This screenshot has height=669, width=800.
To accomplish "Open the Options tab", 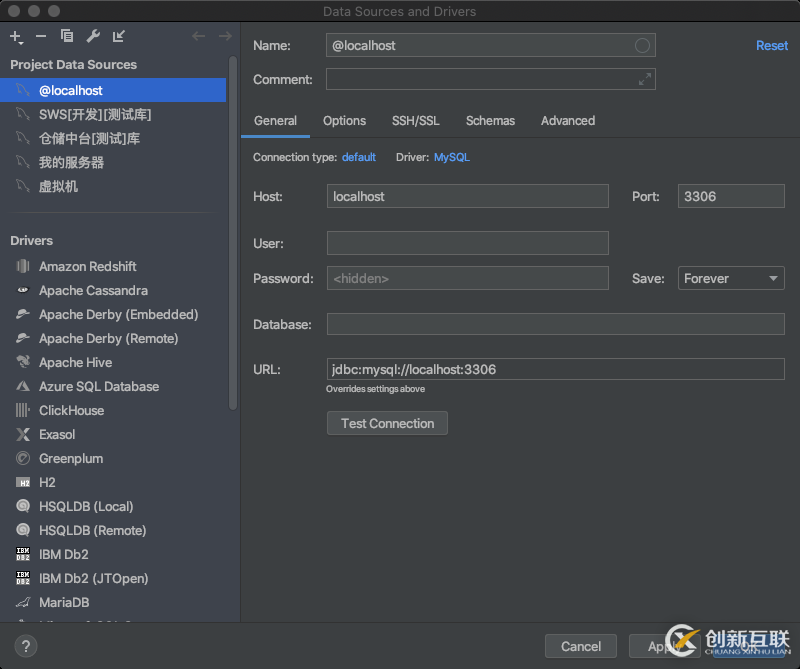I will coord(344,121).
